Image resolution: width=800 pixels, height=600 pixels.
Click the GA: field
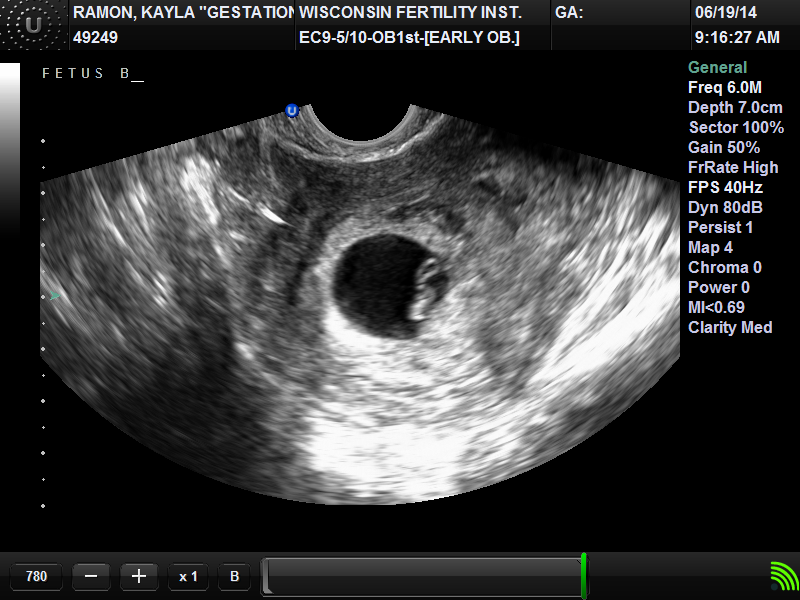(x=569, y=13)
